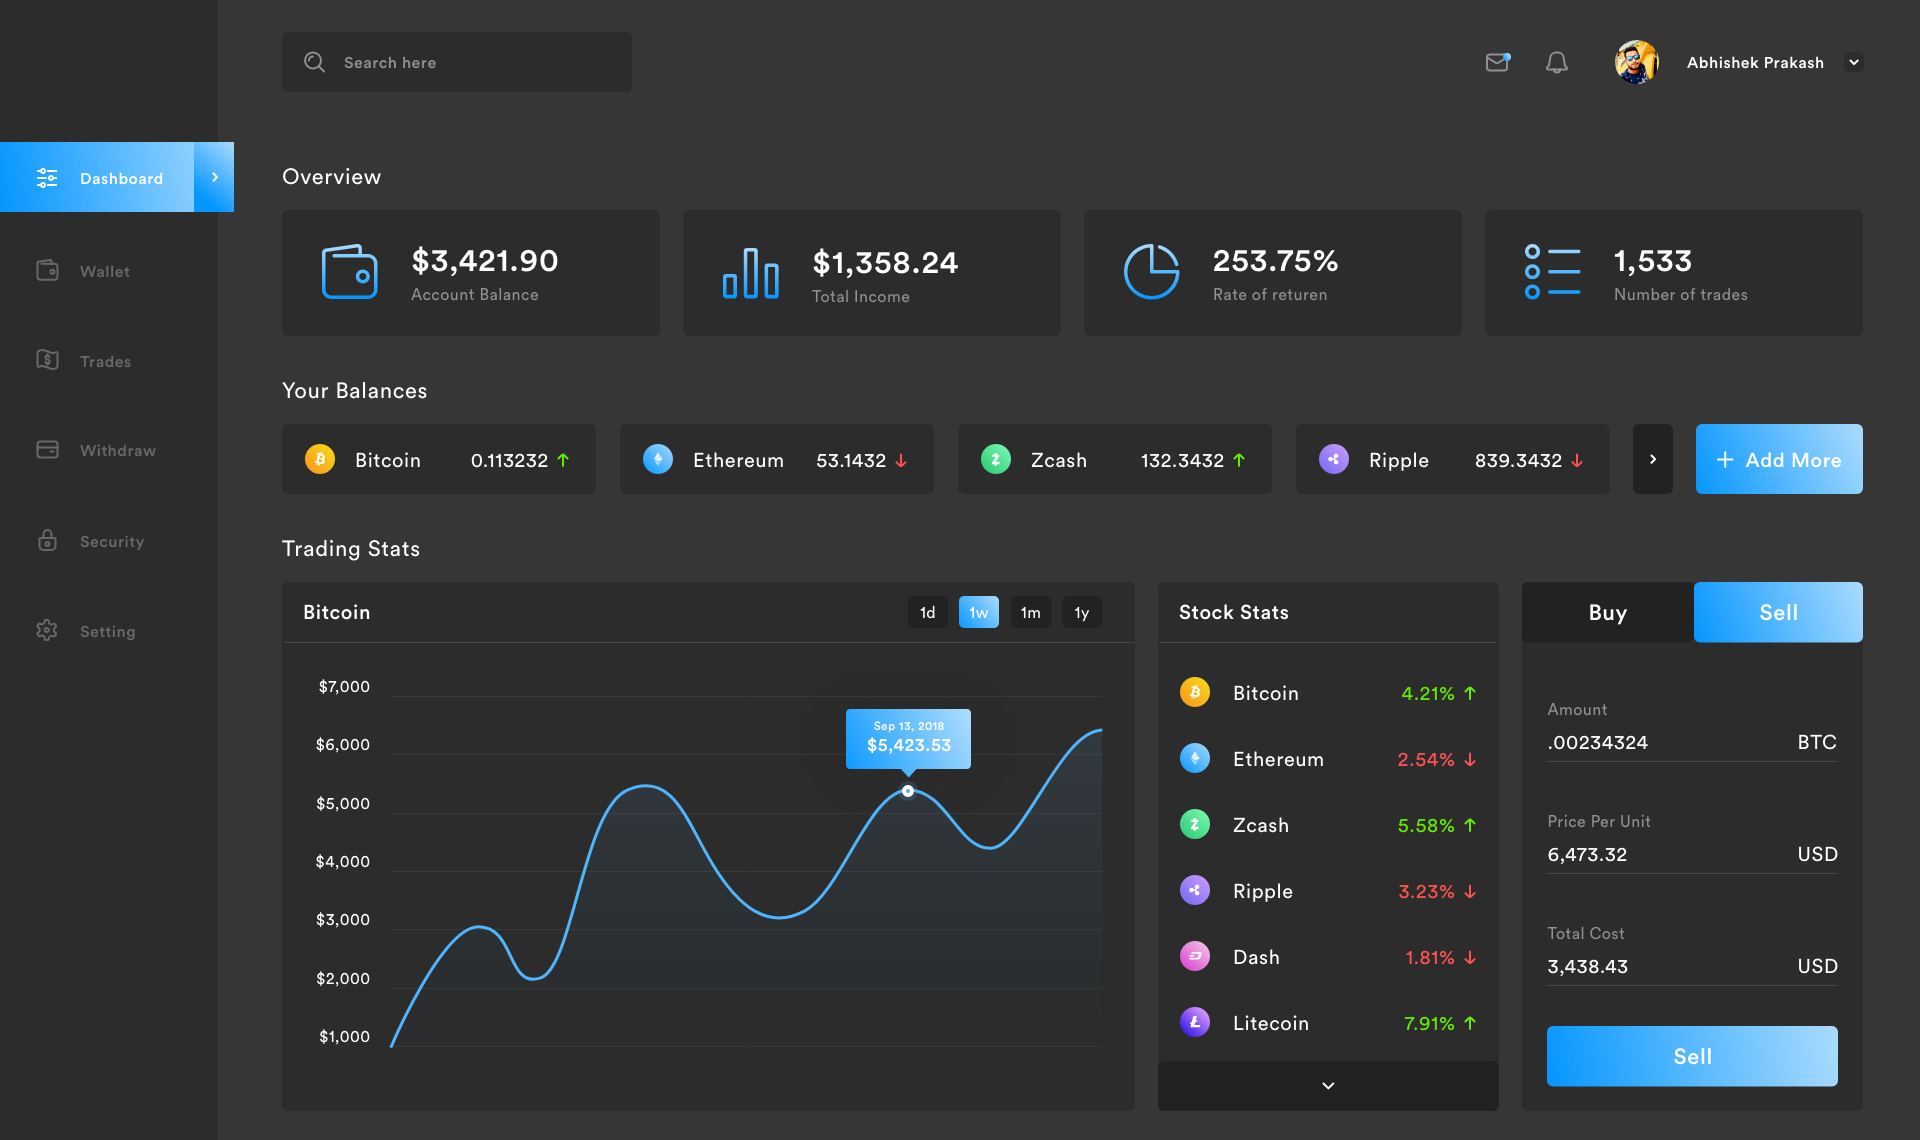Click the wallet icon in sidebar
The image size is (1920, 1140).
pyautogui.click(x=47, y=270)
